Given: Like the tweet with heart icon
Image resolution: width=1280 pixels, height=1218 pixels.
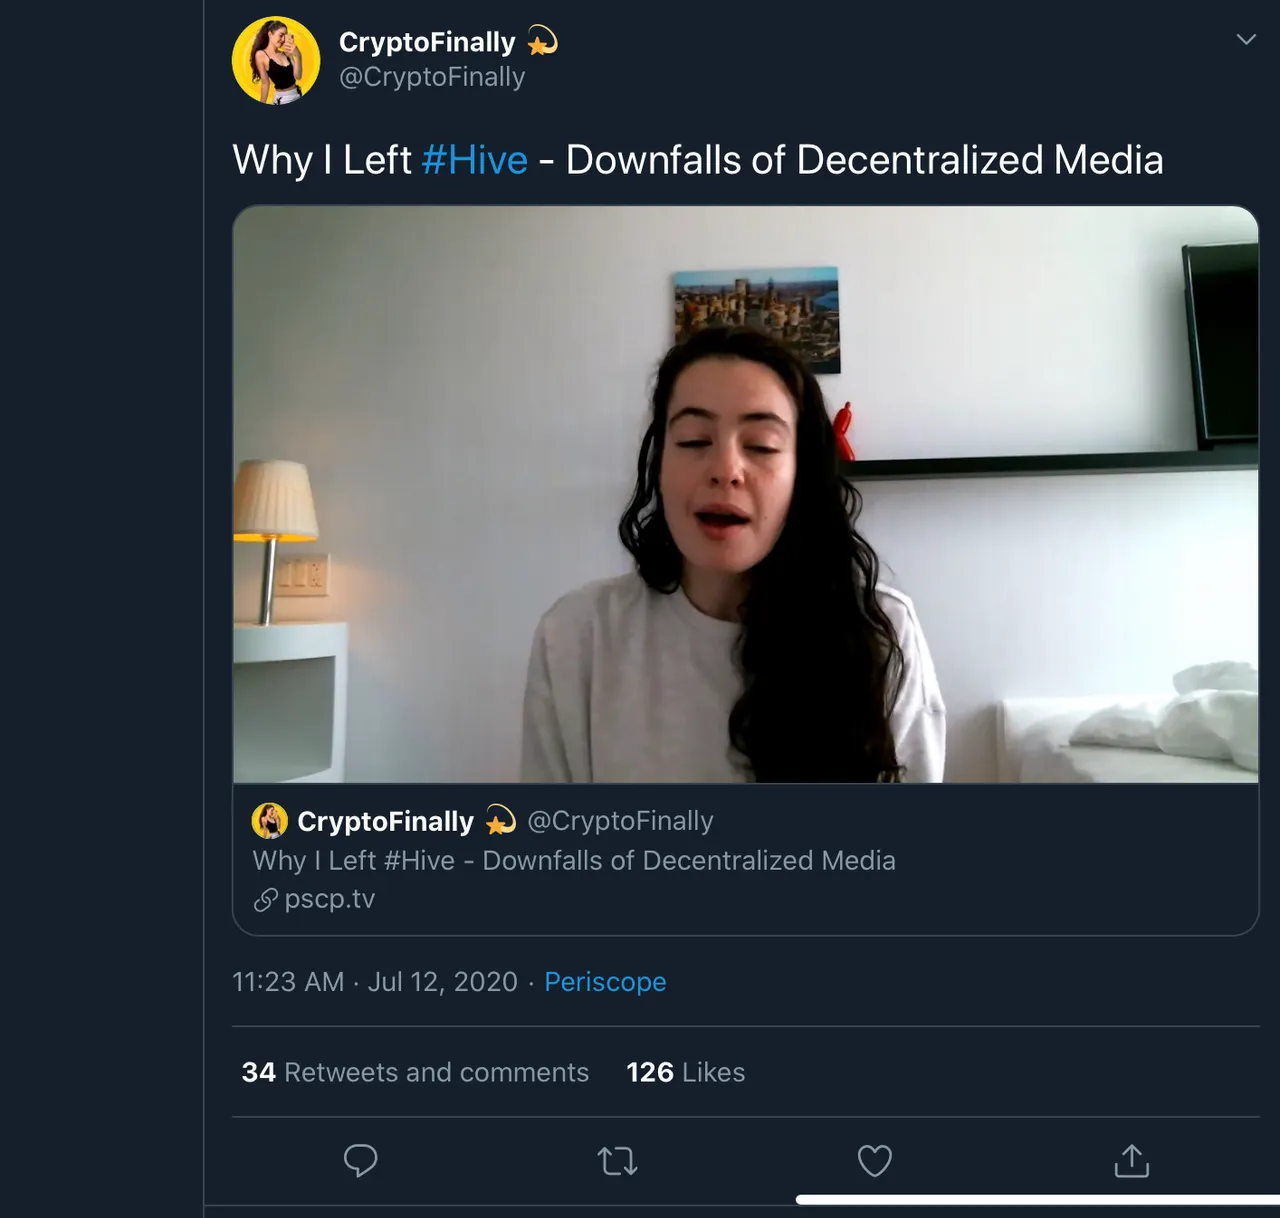Looking at the screenshot, I should pos(875,1160).
